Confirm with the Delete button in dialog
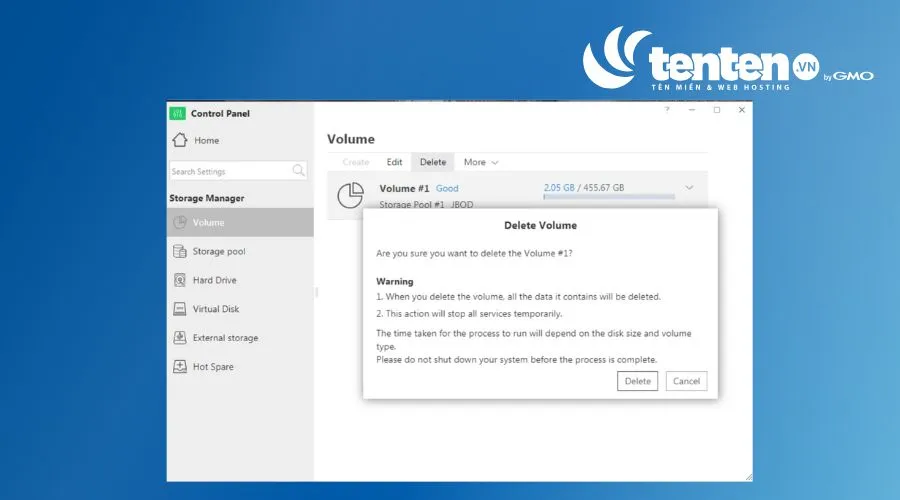Viewport: 900px width, 500px height. point(637,381)
